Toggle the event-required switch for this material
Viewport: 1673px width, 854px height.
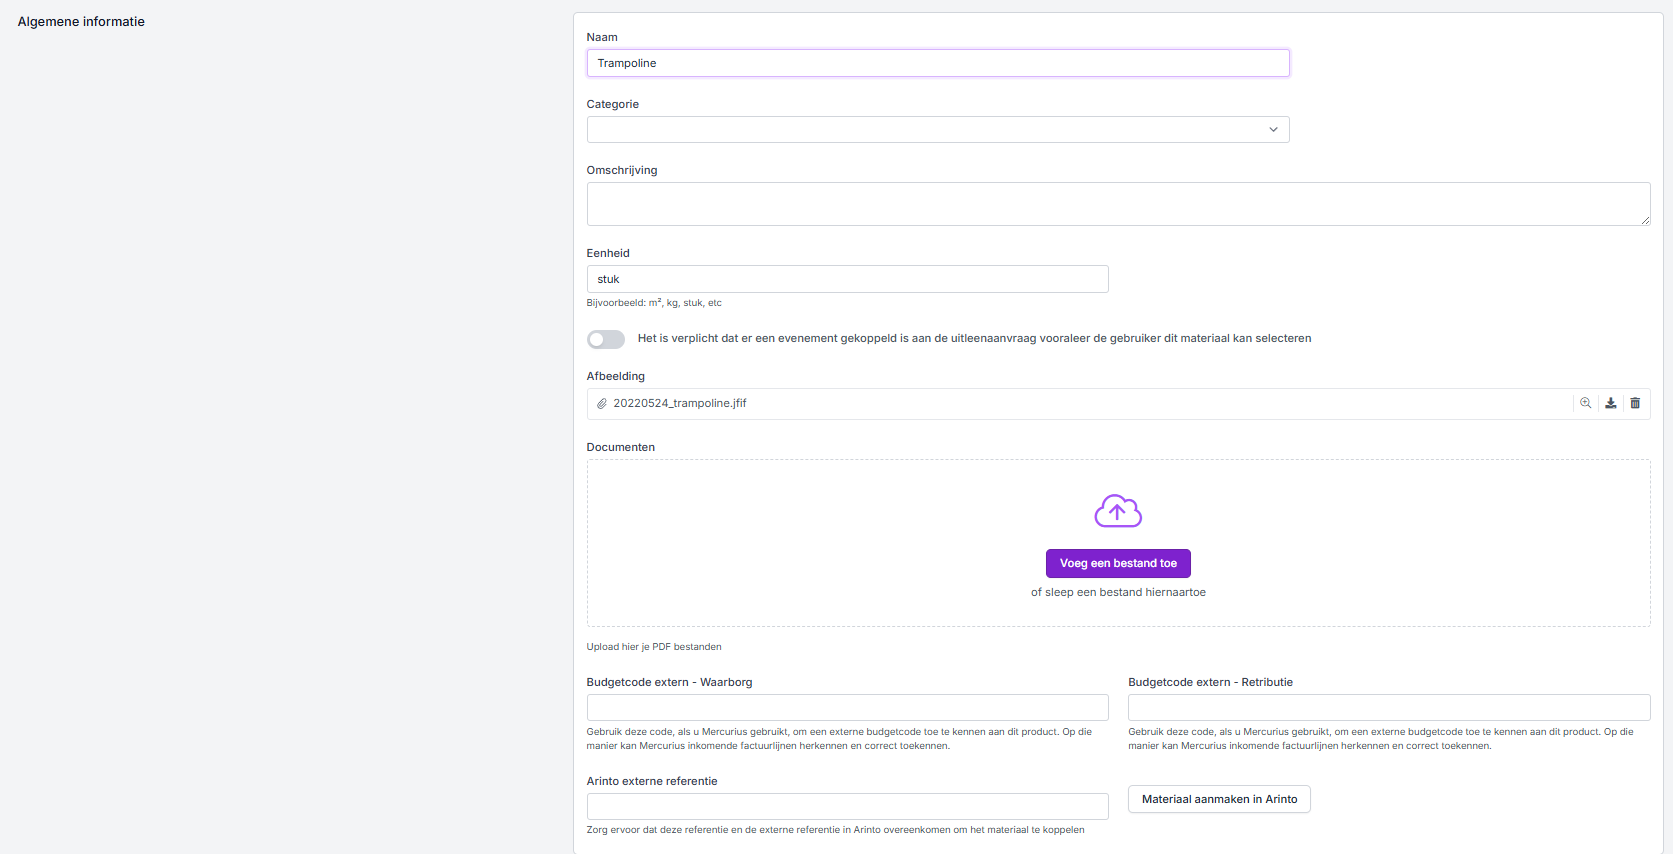[606, 339]
